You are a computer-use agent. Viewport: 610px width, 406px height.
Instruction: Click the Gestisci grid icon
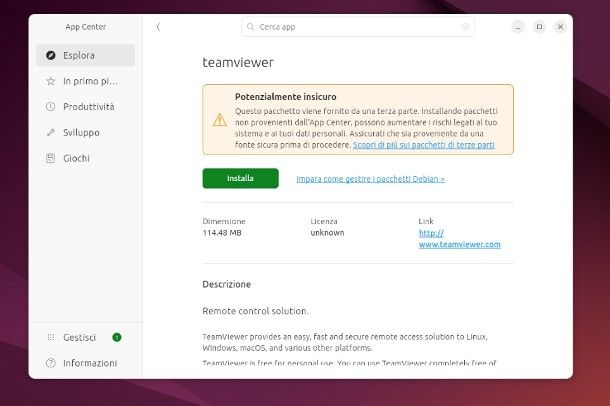click(x=51, y=338)
